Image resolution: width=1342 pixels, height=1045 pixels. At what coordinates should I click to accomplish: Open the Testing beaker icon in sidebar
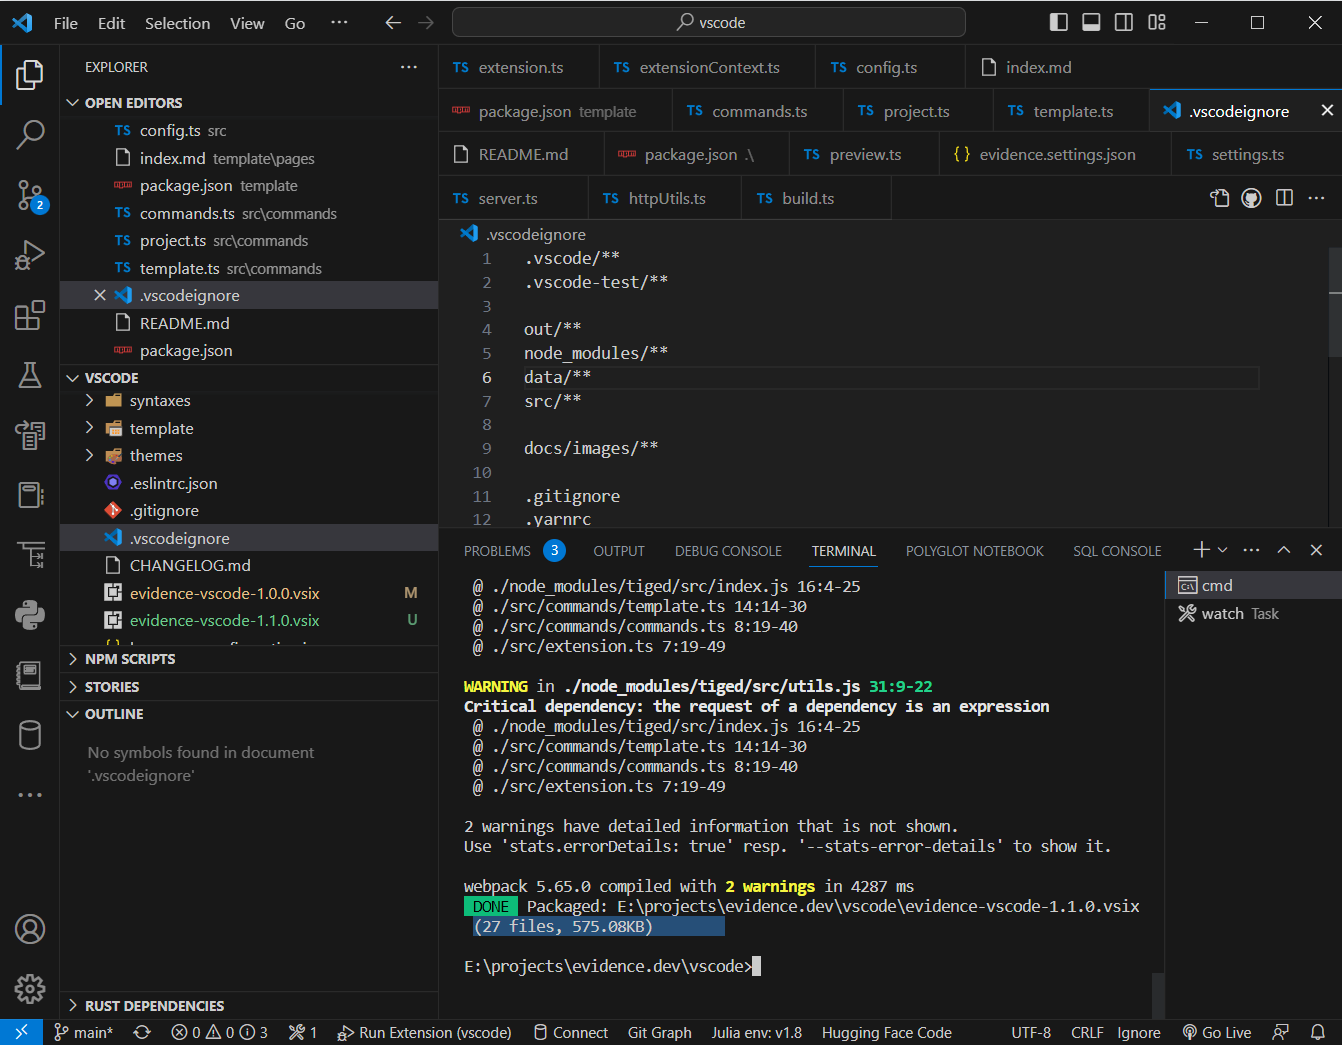point(30,375)
